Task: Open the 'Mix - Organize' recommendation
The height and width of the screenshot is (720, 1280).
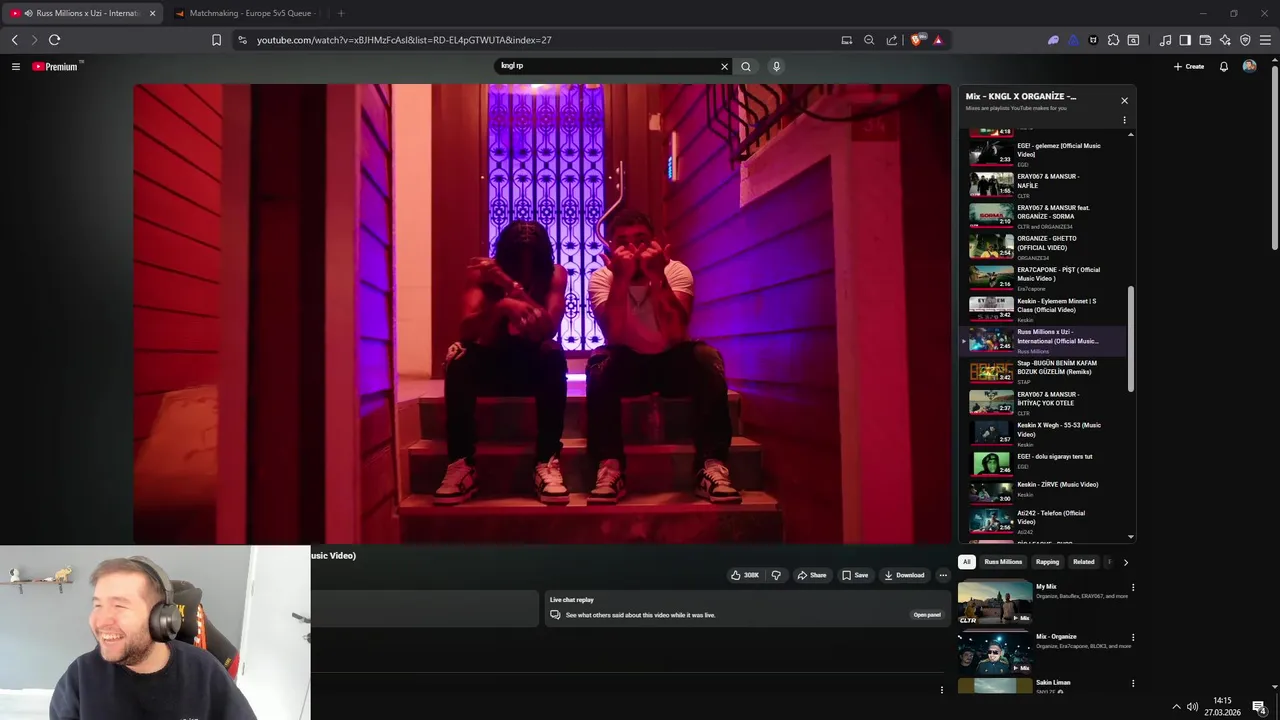Action: click(995, 652)
